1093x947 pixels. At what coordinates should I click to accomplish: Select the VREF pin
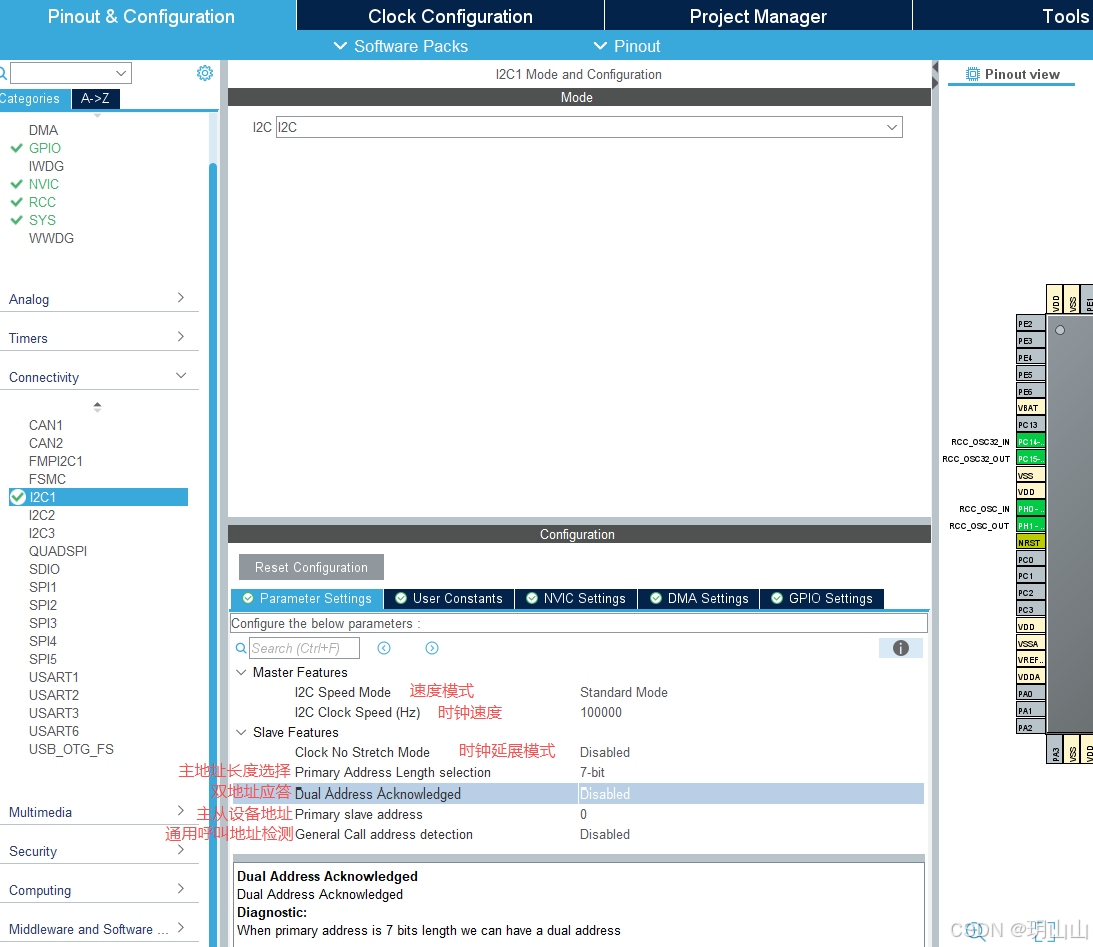click(x=1030, y=660)
